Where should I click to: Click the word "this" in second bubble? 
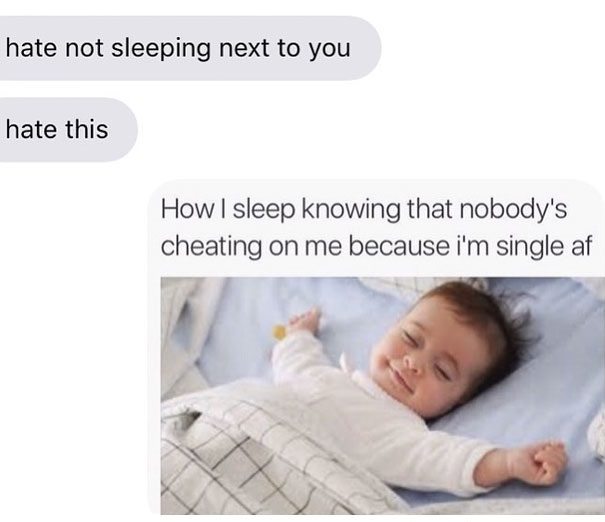pos(87,129)
